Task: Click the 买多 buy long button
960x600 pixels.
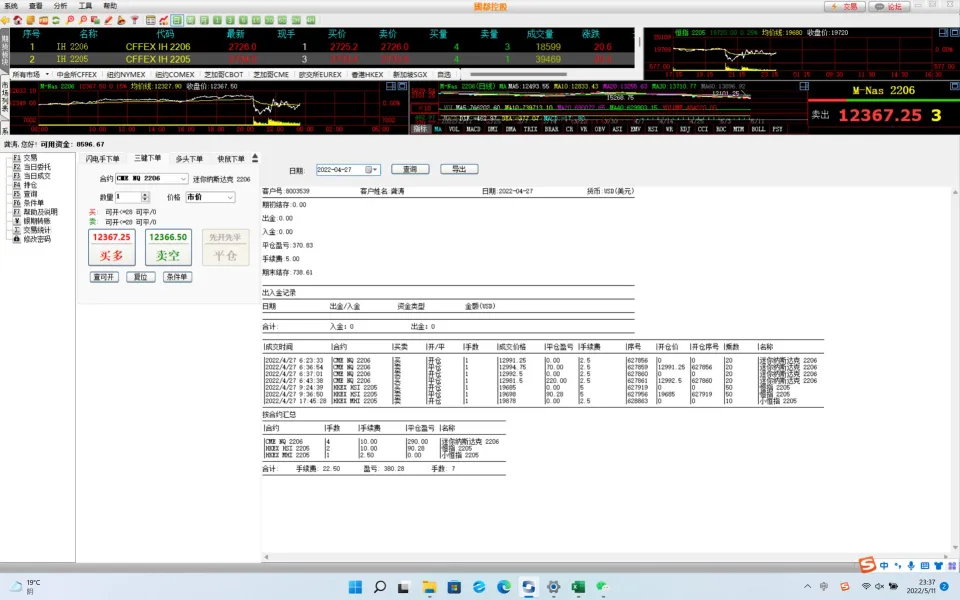Action: click(x=111, y=247)
